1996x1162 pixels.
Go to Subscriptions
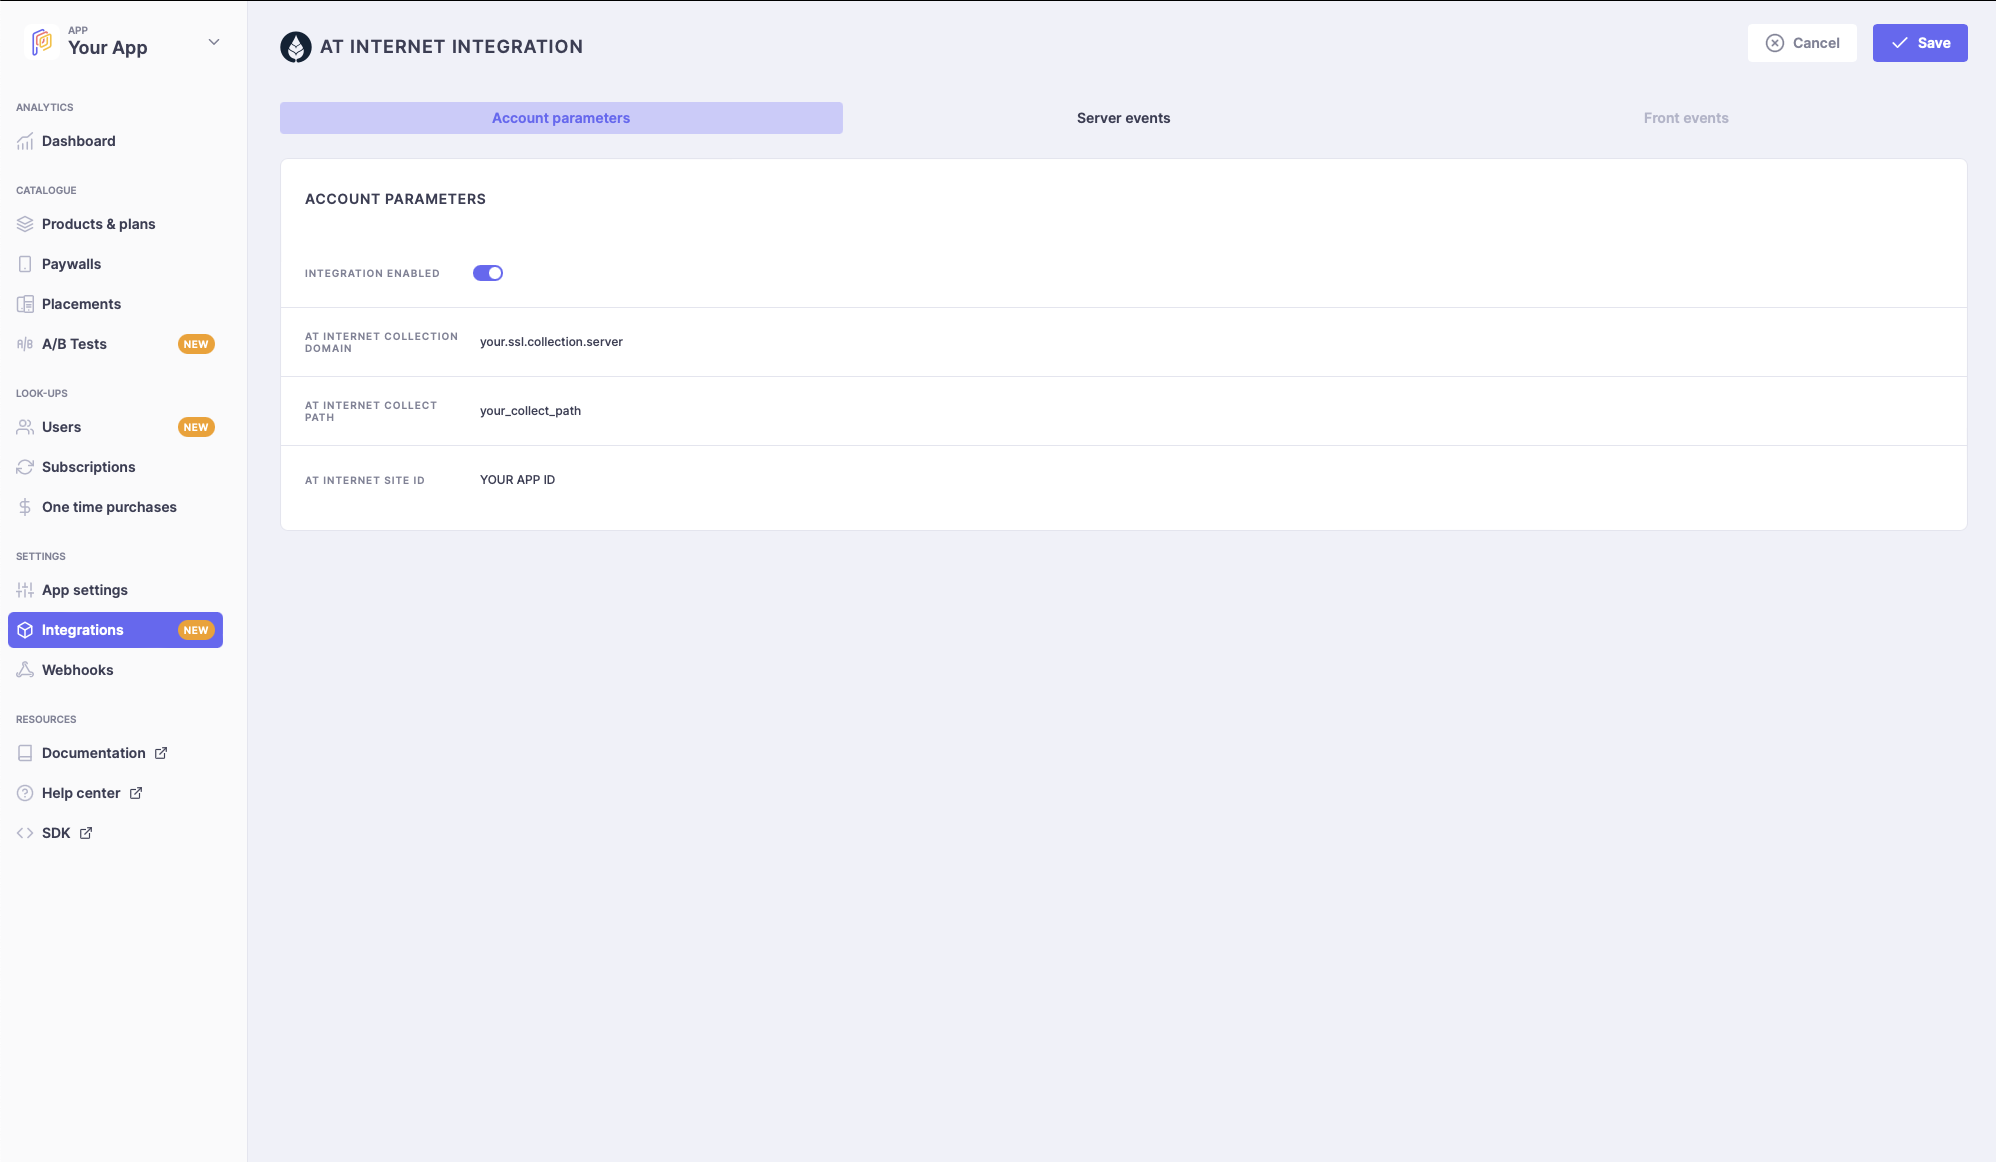point(89,467)
